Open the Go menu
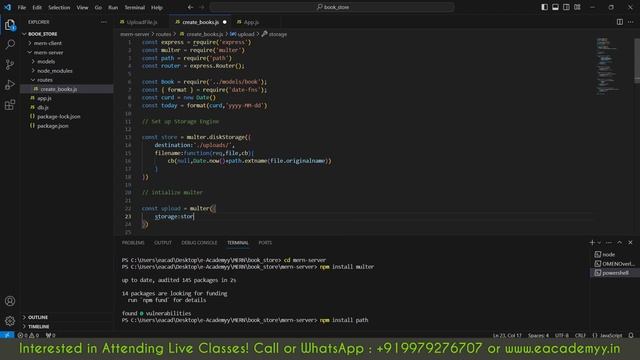The image size is (640, 360). pyautogui.click(x=98, y=7)
